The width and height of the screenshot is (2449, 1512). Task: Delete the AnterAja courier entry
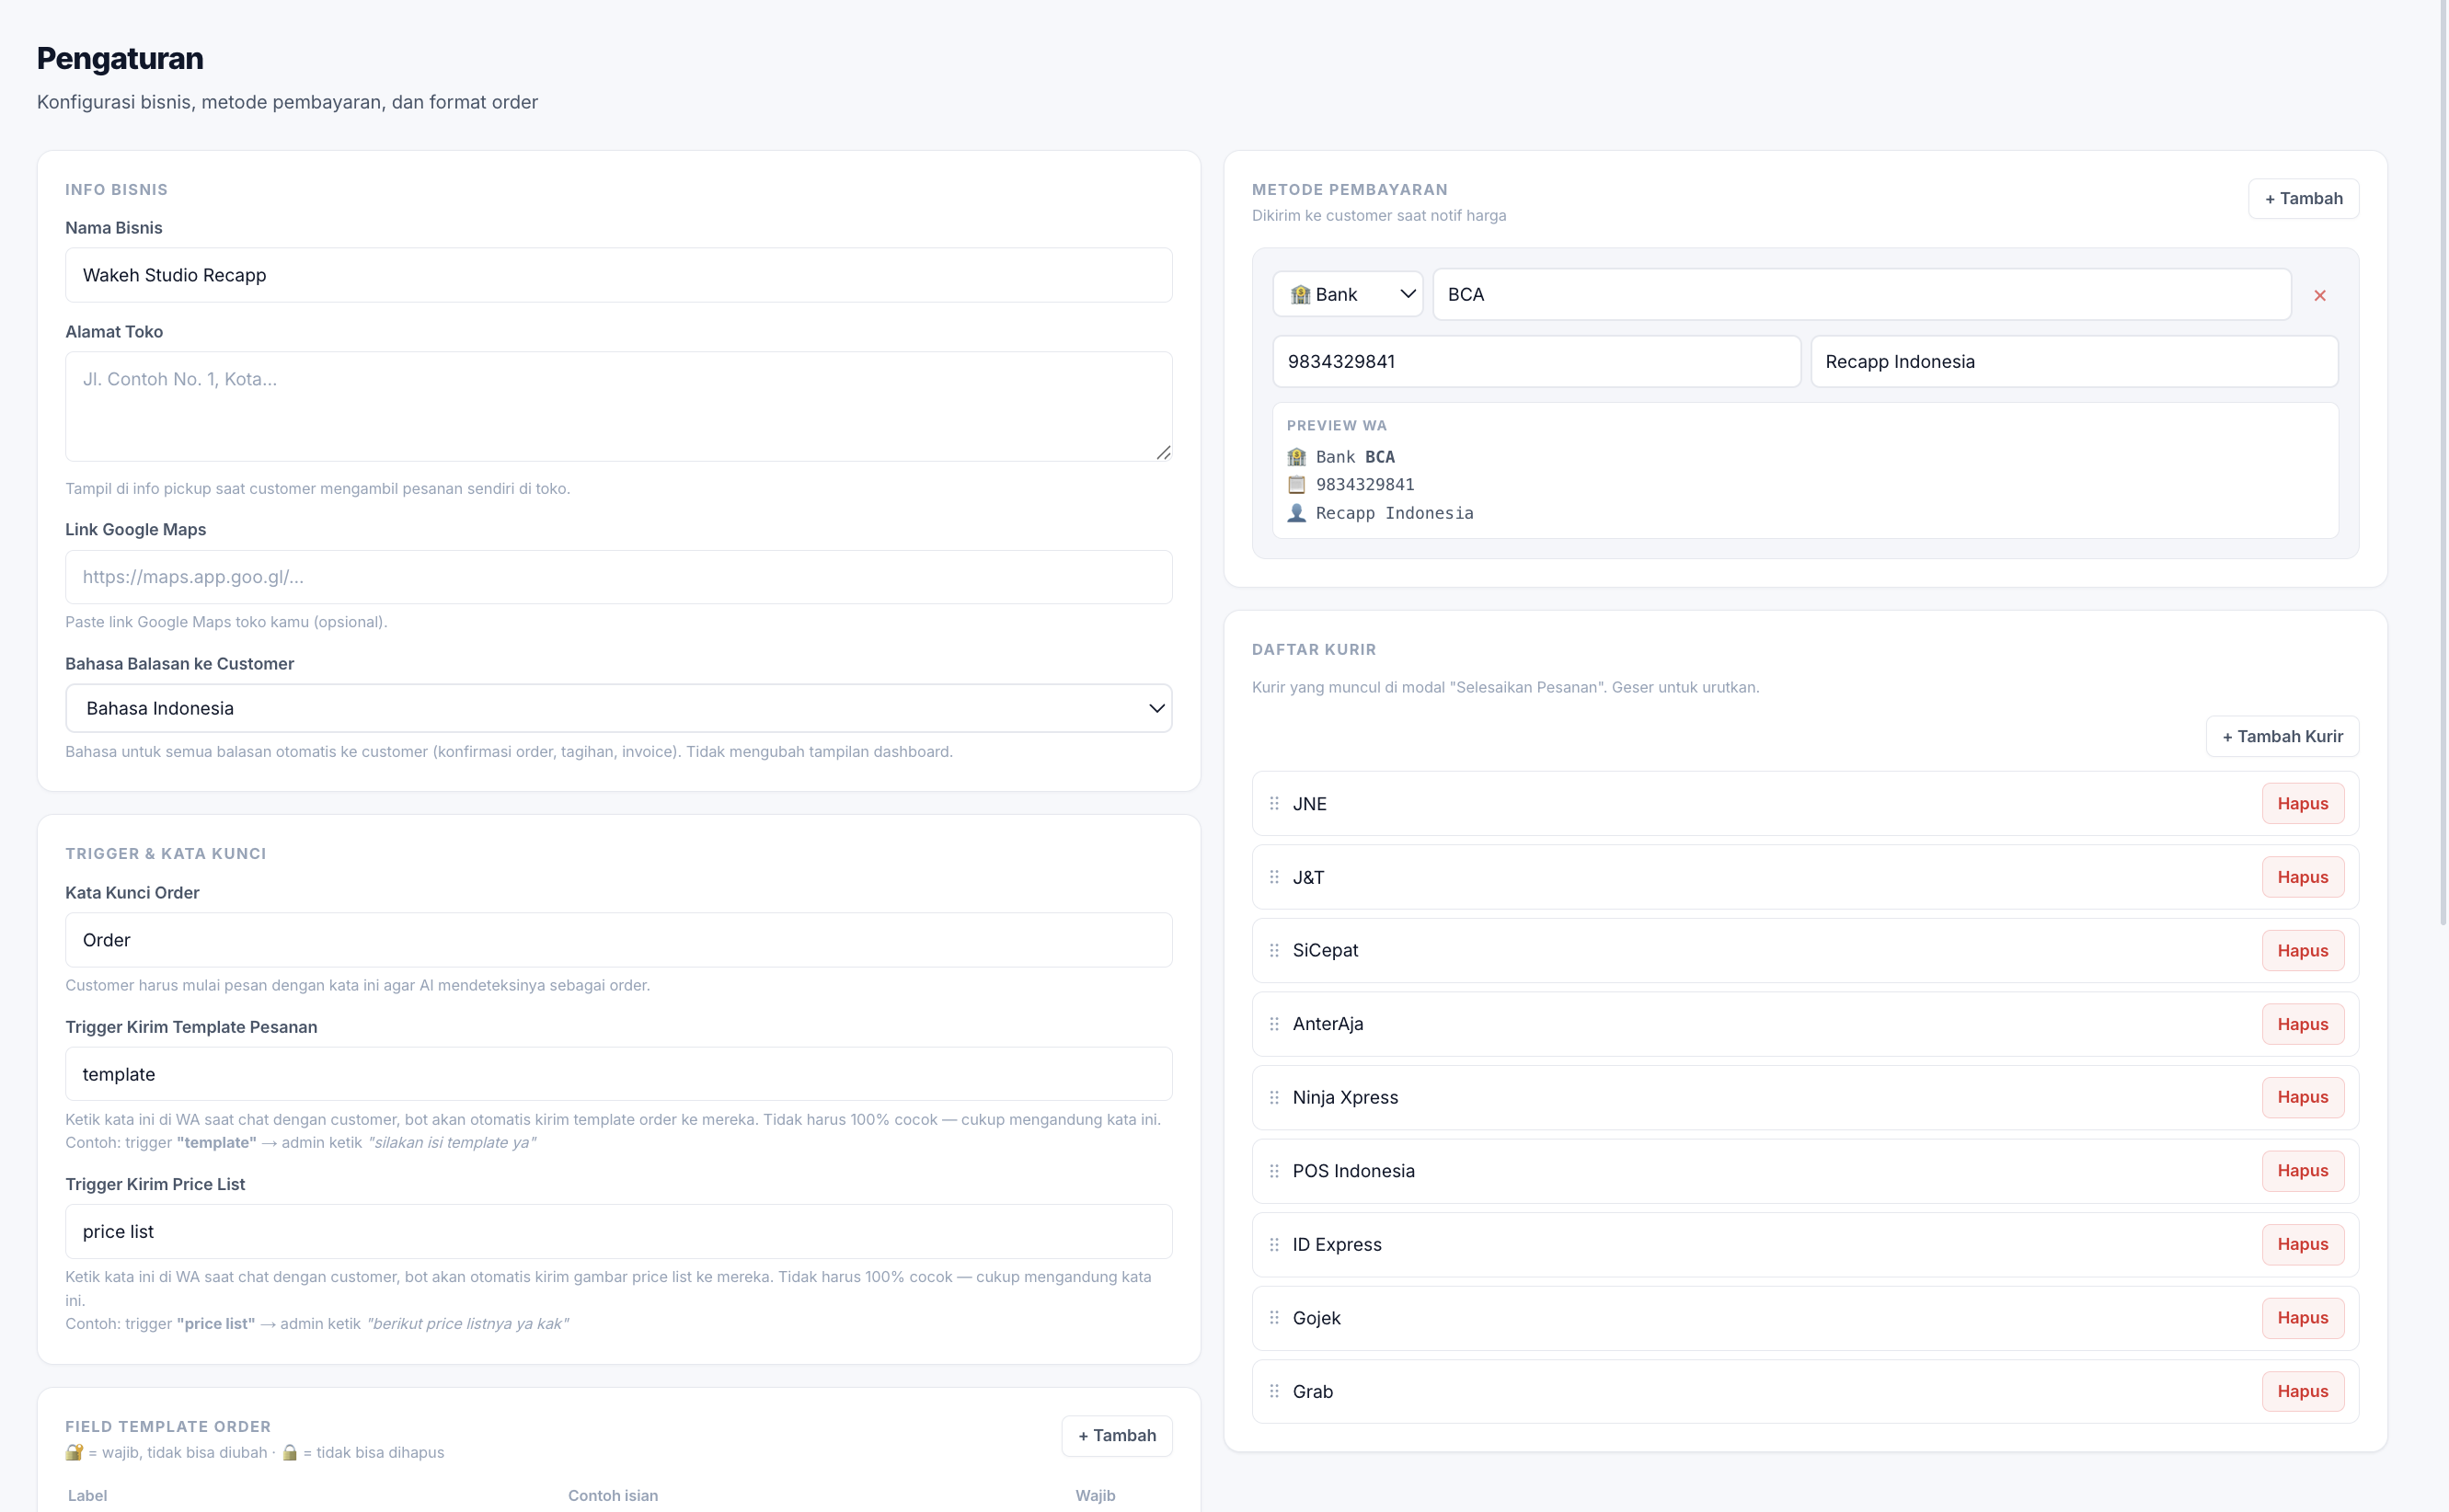coord(2303,1024)
